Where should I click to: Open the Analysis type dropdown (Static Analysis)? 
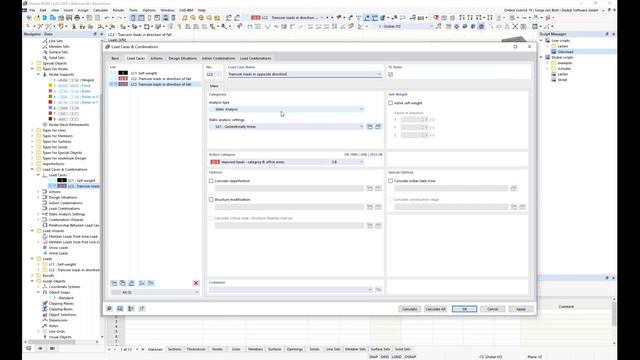click(361, 109)
